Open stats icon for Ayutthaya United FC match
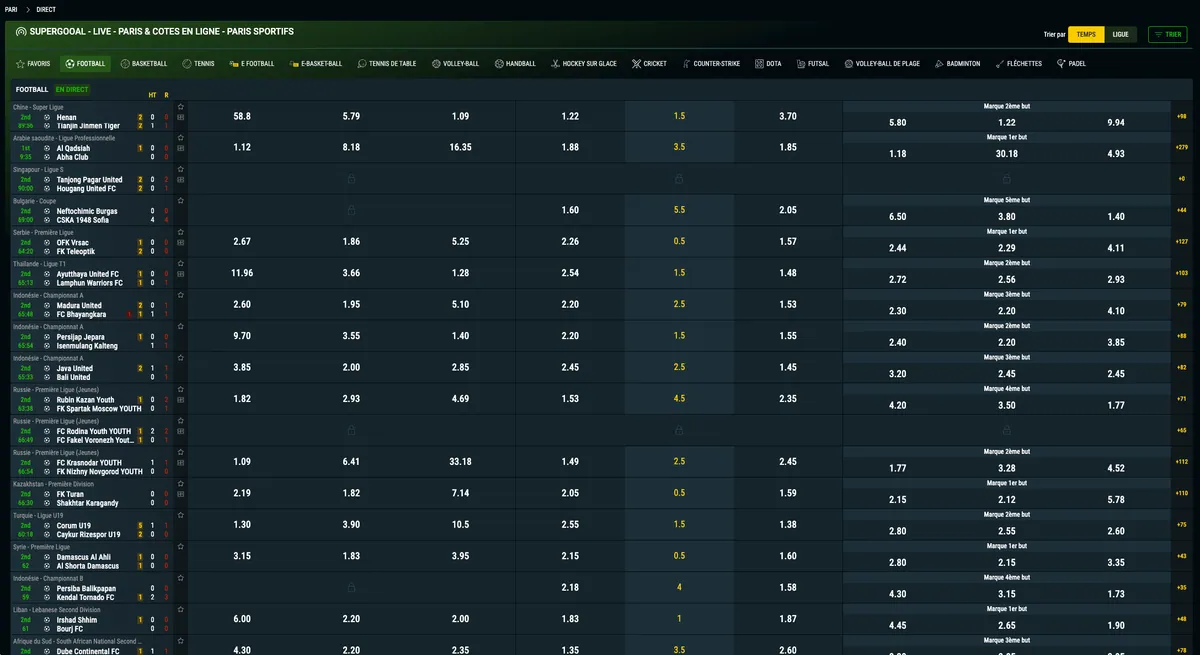 click(x=181, y=274)
